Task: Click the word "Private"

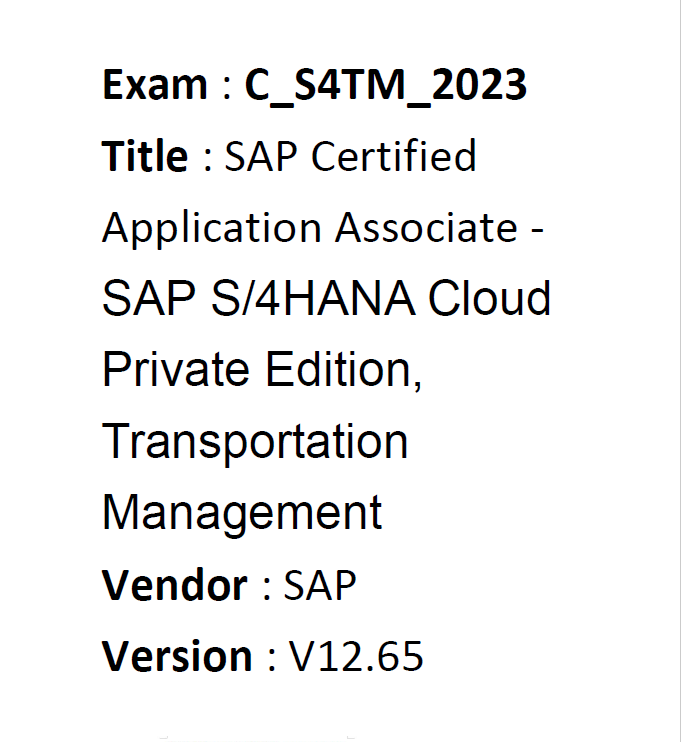Action: [176, 369]
